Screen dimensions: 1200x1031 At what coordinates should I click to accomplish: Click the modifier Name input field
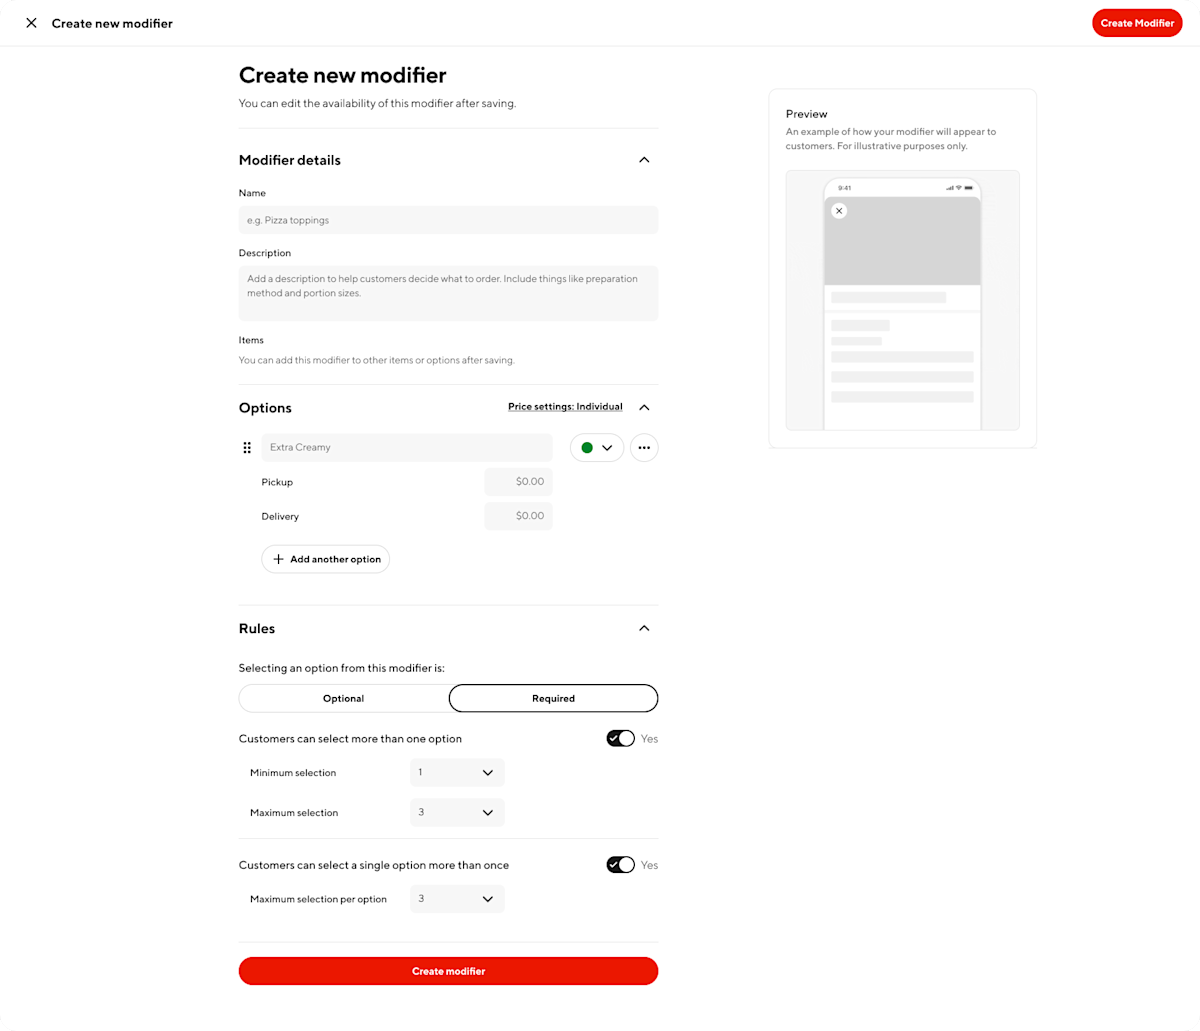[x=448, y=220]
